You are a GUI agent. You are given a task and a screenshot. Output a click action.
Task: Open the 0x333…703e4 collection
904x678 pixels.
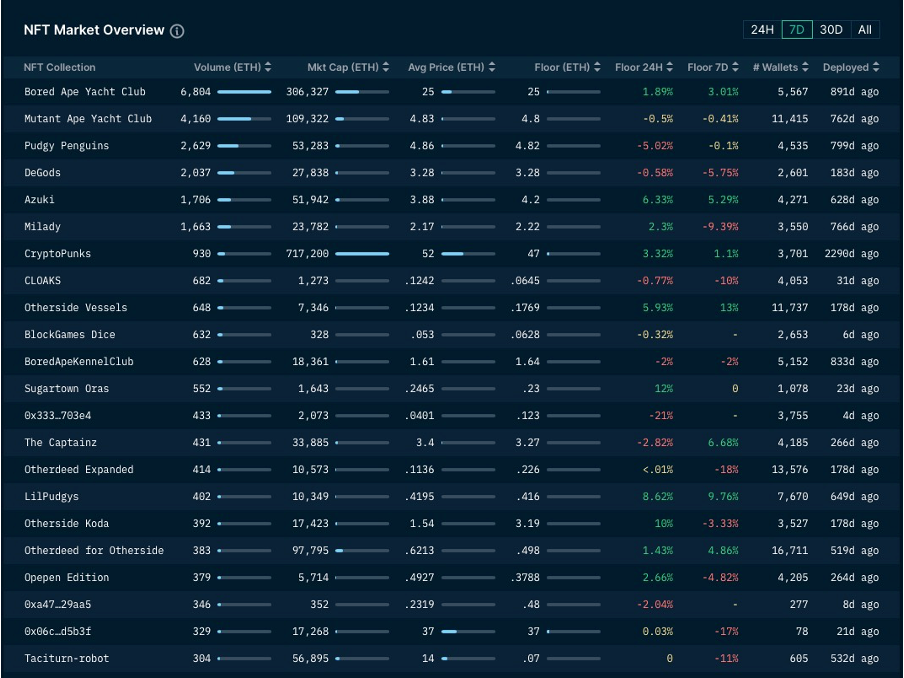58,416
